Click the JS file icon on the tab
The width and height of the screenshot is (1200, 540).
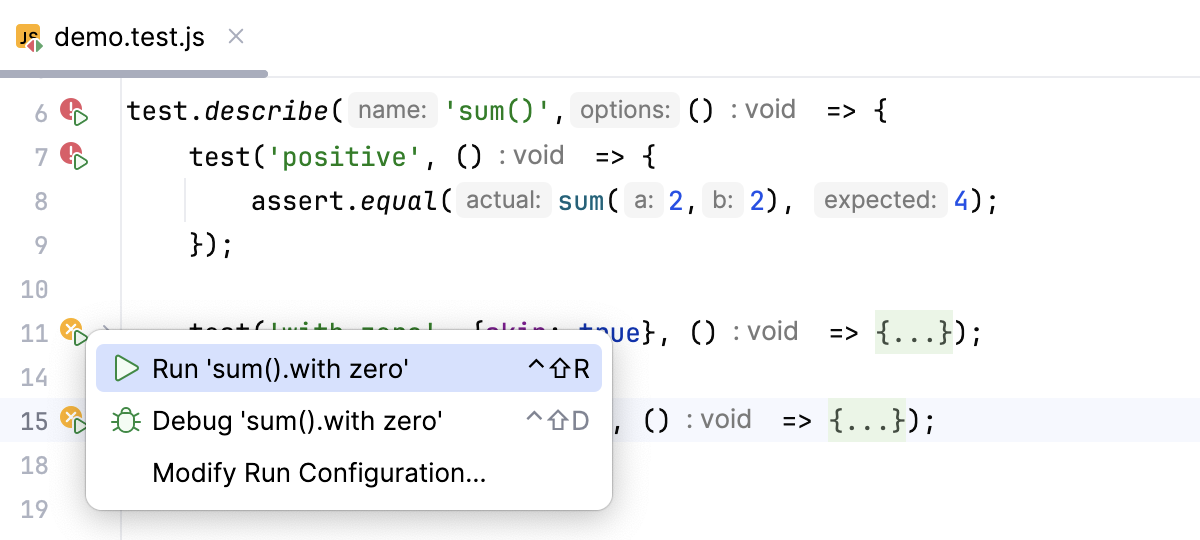29,39
